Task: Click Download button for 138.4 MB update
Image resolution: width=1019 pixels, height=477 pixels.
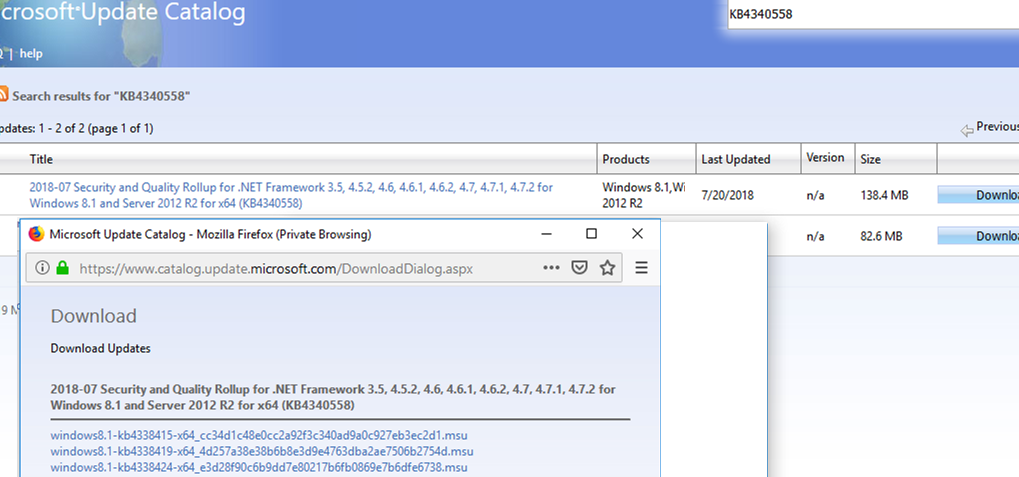Action: (978, 195)
